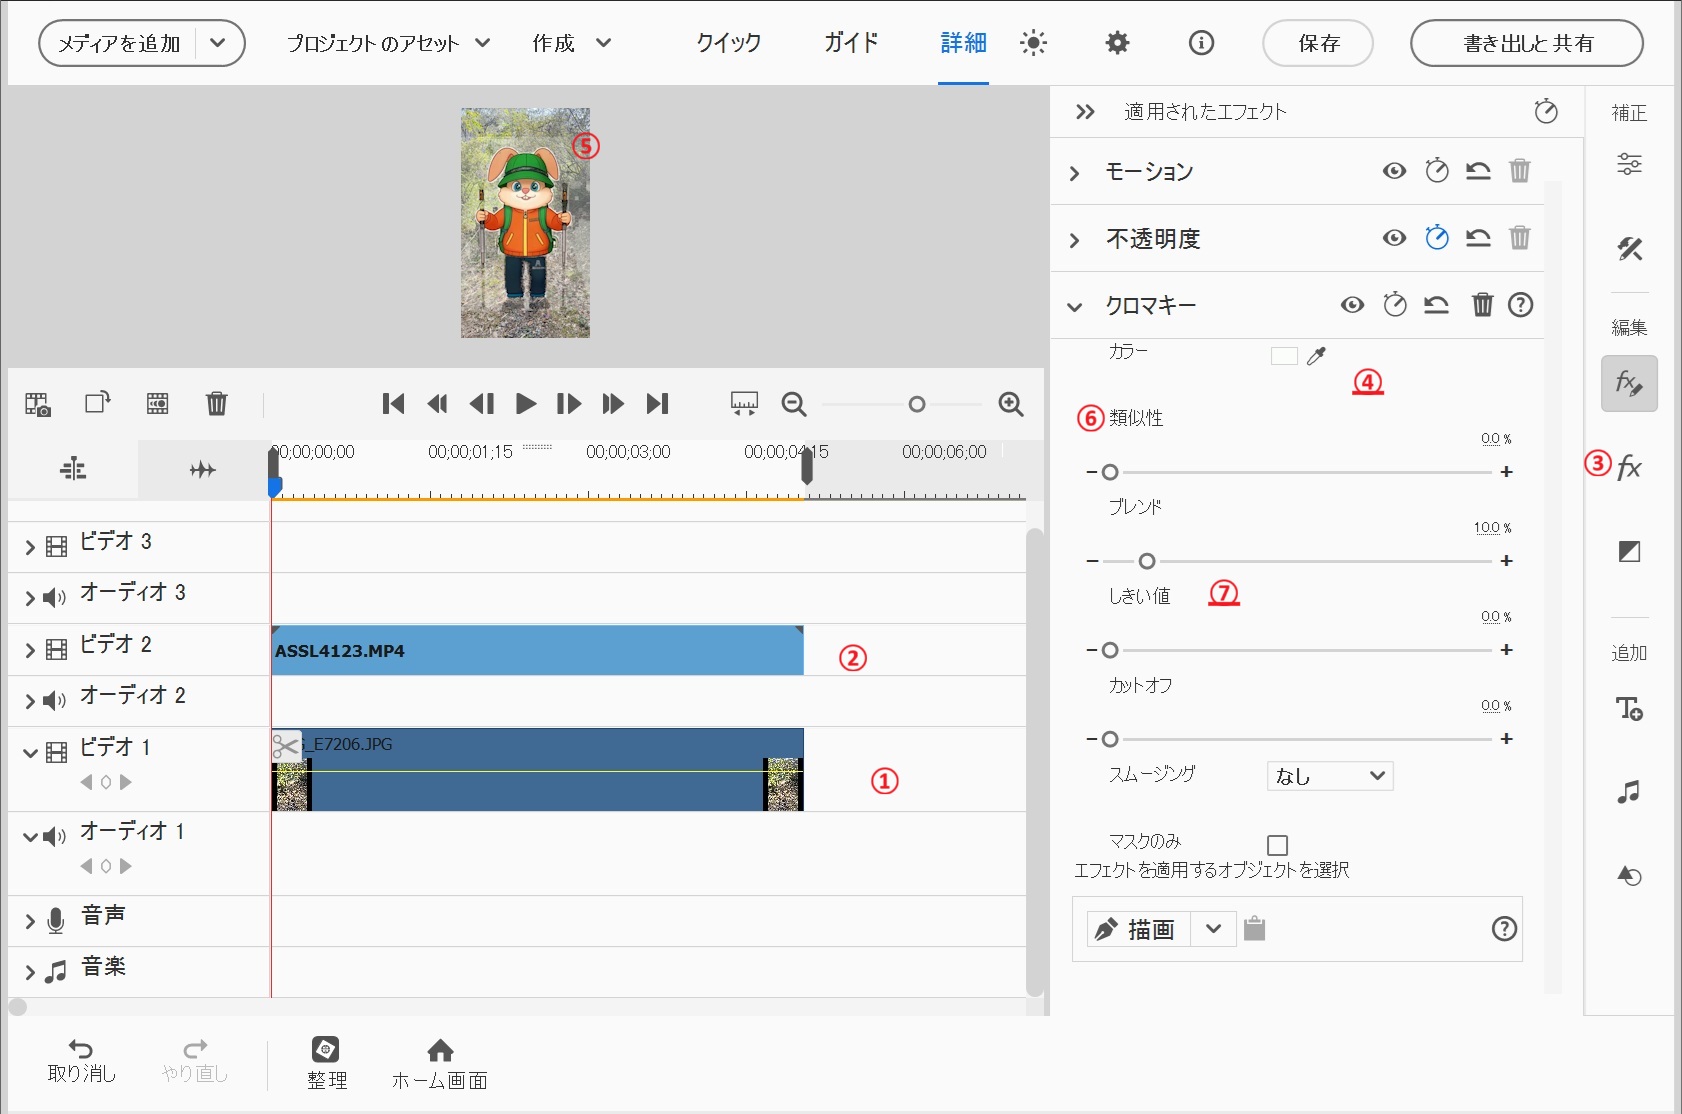Click the timeline trash delete icon
This screenshot has height=1114, width=1682.
pos(216,404)
